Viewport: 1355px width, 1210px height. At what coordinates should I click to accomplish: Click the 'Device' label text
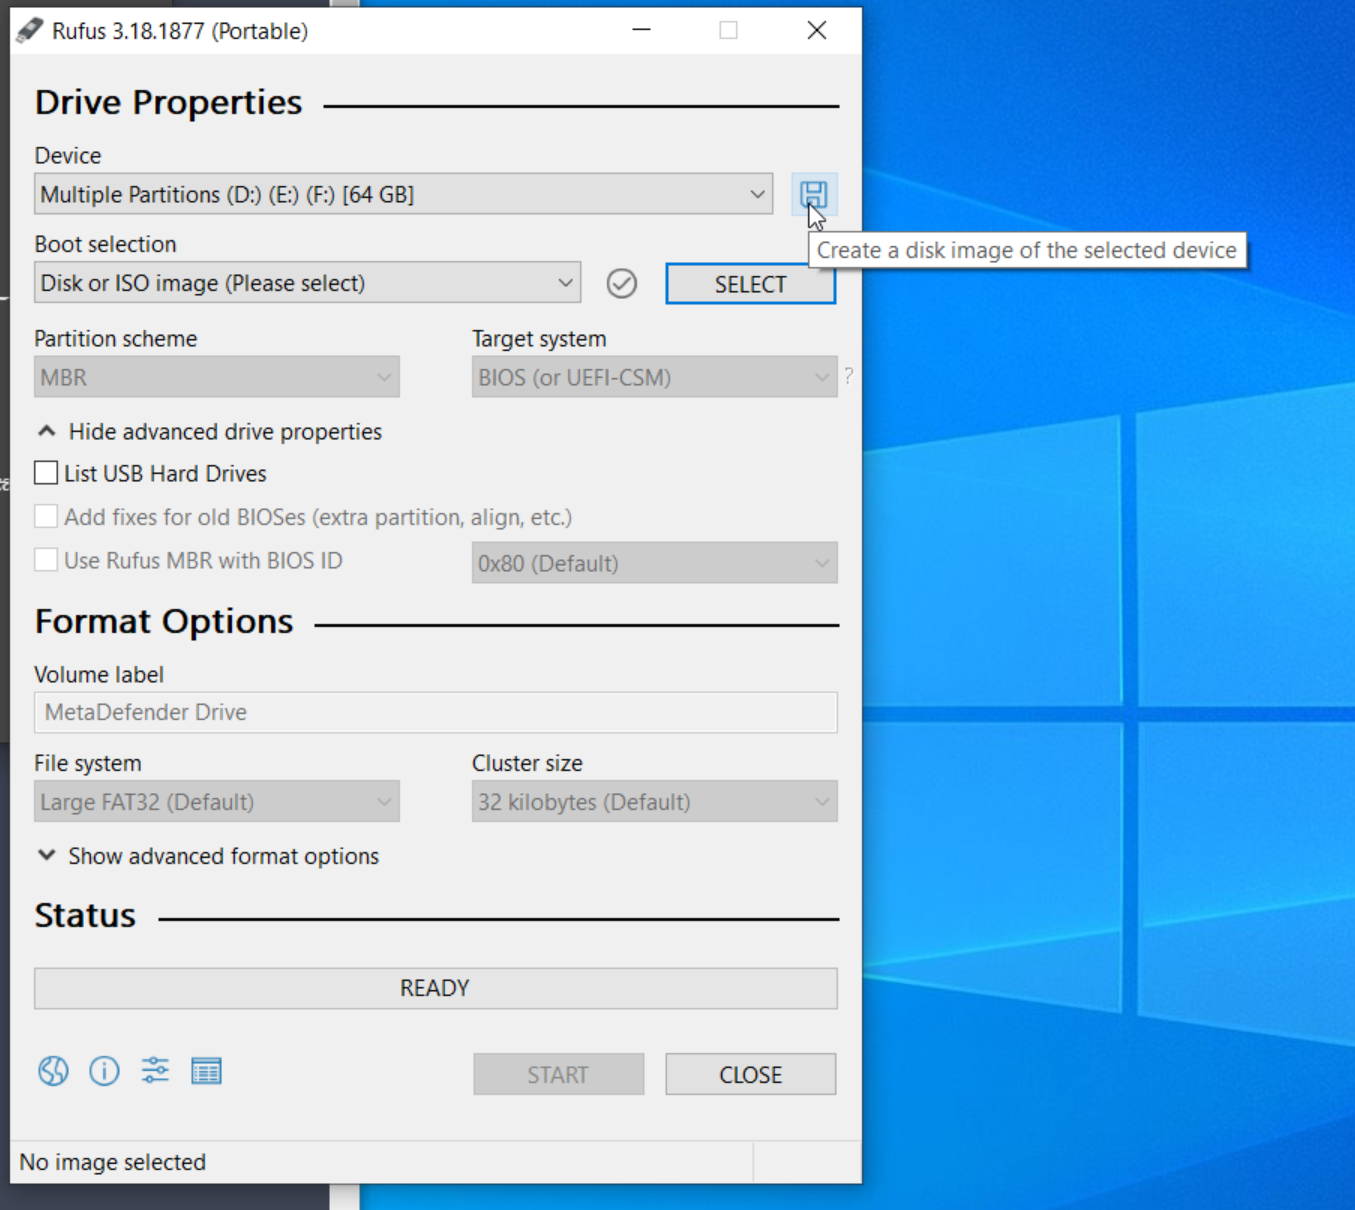(68, 155)
